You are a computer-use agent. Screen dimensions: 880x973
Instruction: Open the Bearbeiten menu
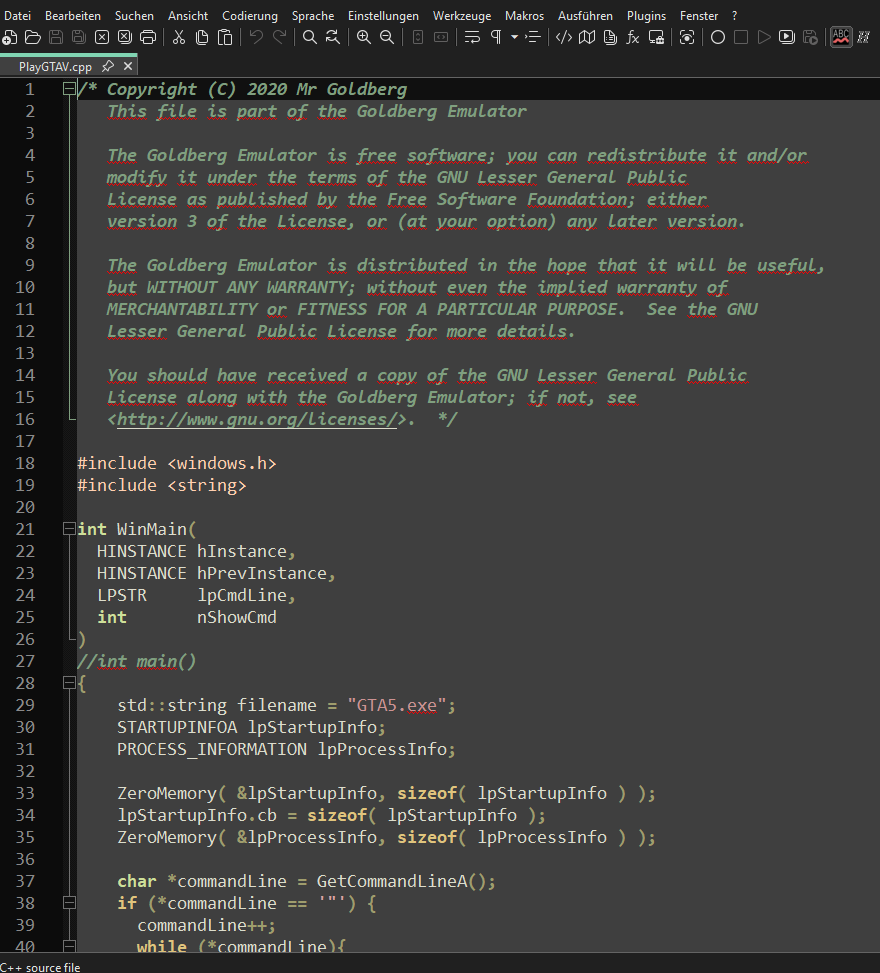(x=73, y=16)
